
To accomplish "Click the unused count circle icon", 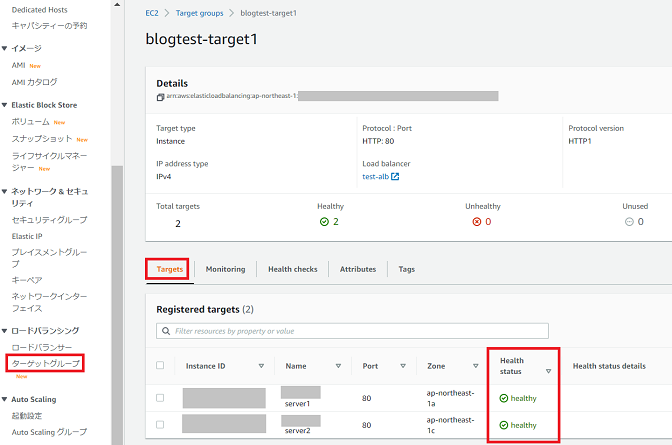I will click(x=629, y=222).
